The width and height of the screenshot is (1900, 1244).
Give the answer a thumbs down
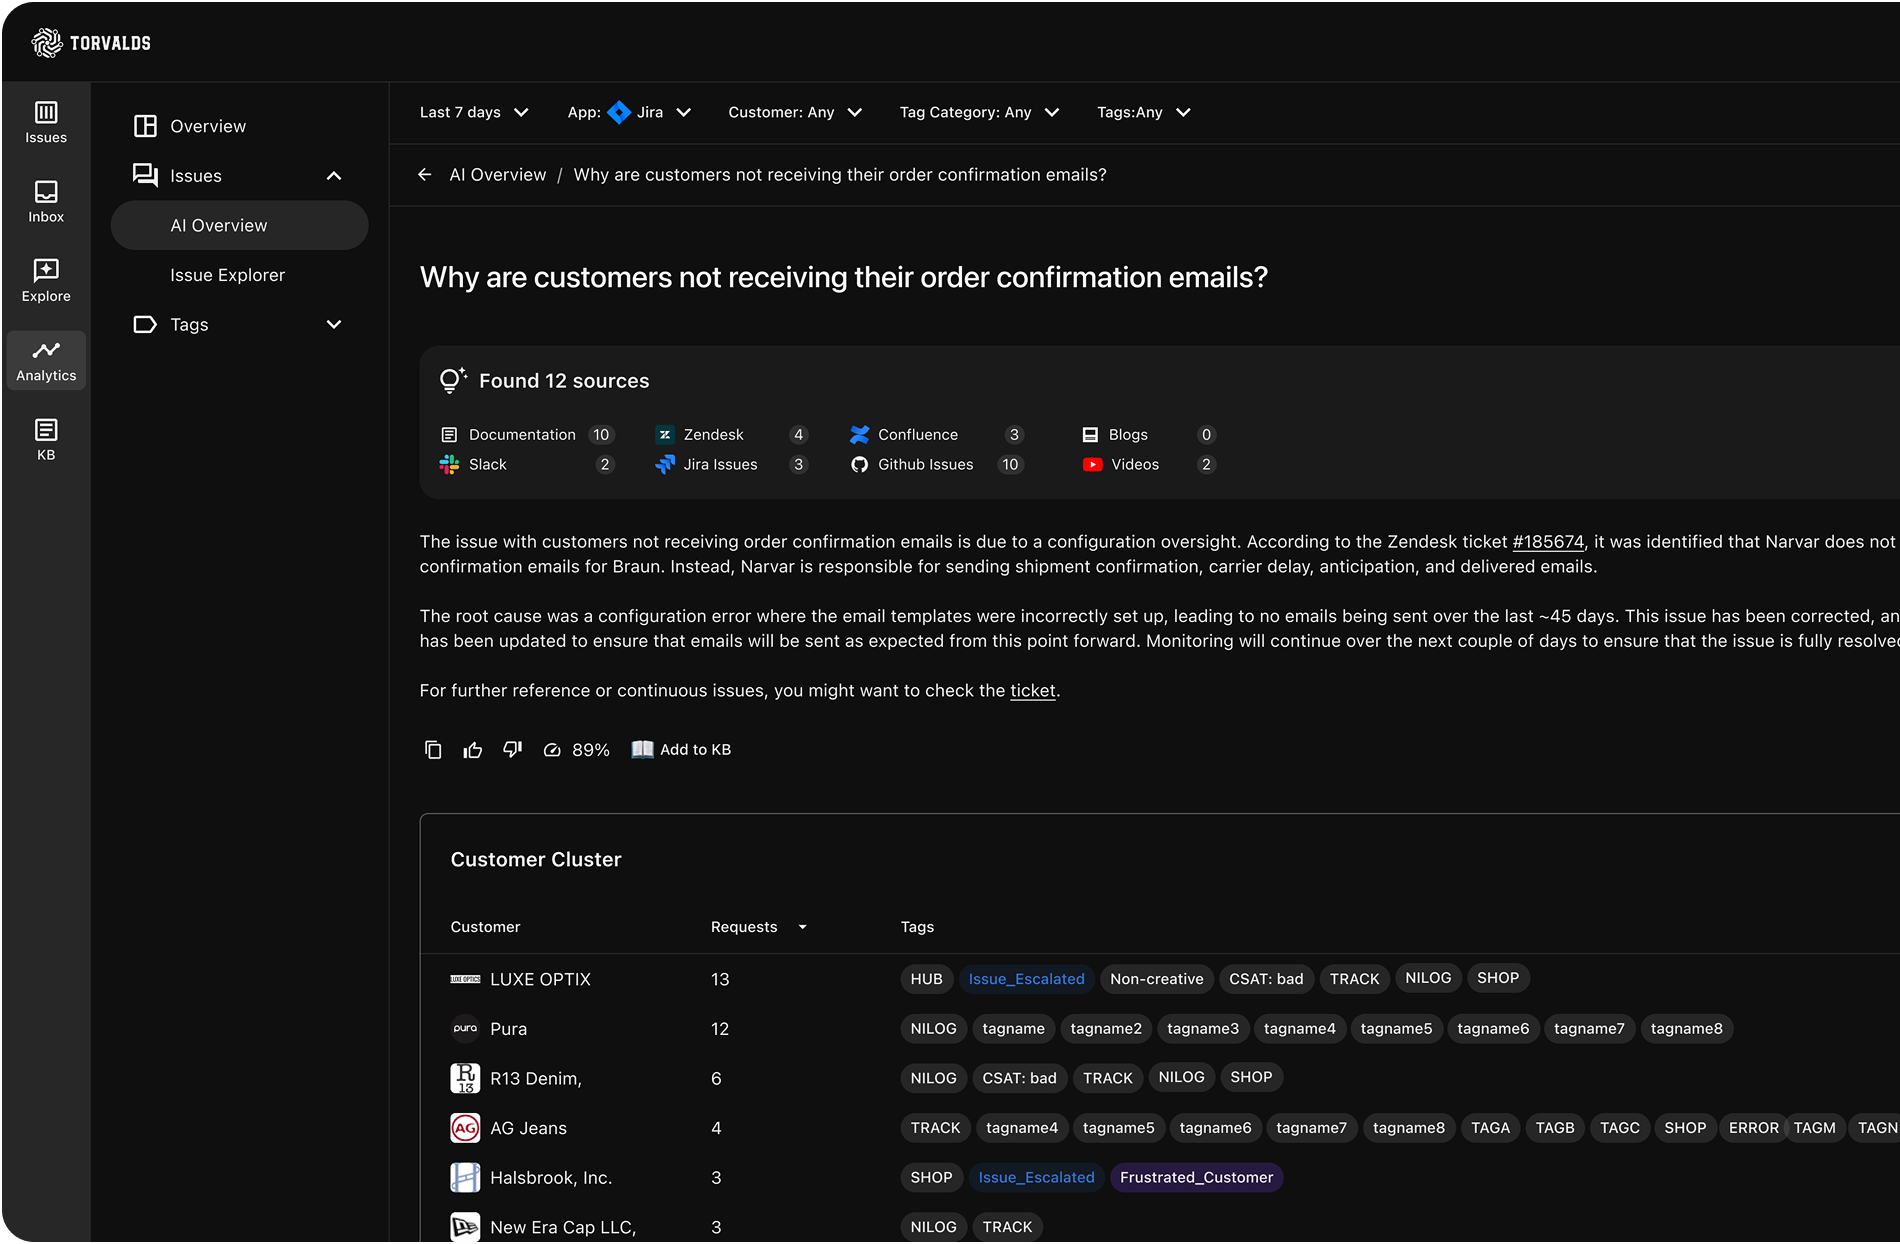512,750
